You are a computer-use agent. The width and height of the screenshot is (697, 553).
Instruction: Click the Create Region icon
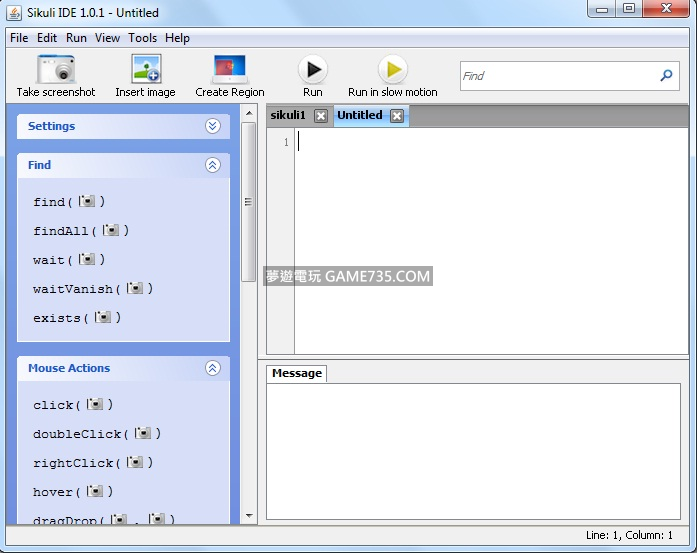coord(230,69)
